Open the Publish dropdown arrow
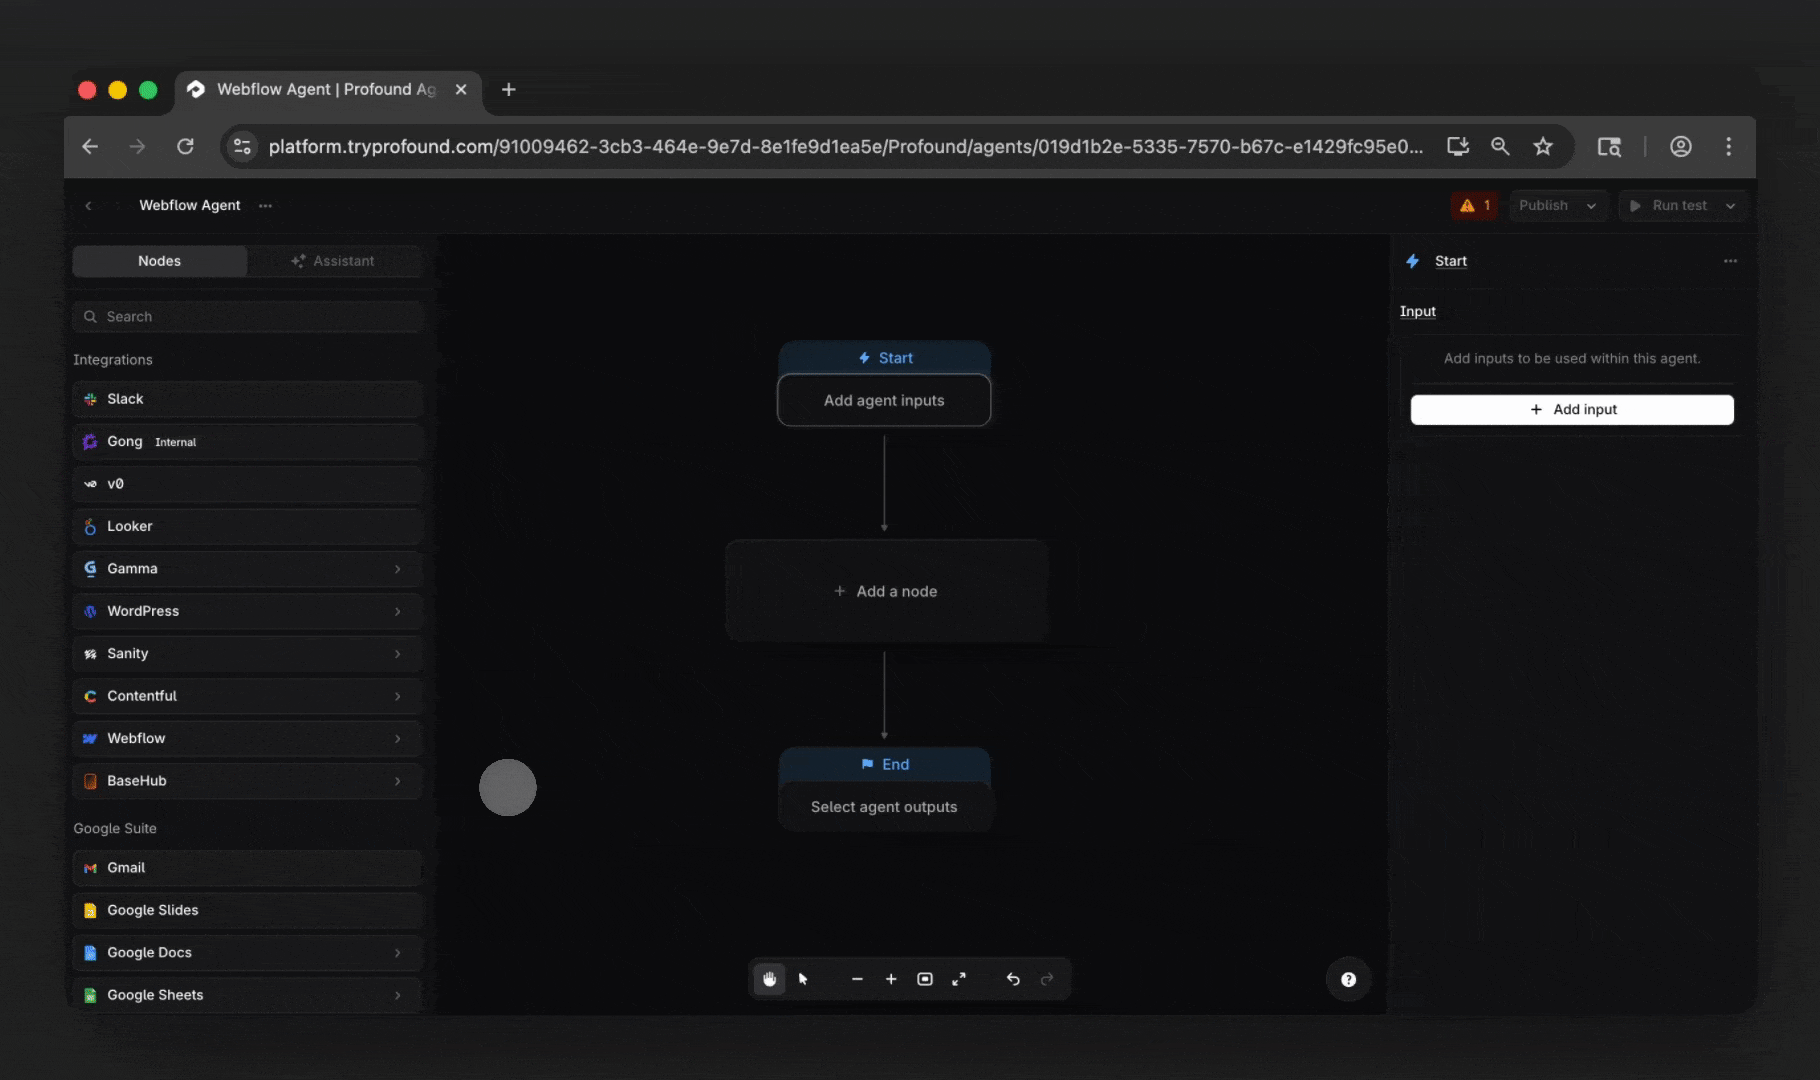This screenshot has width=1820, height=1080. [x=1593, y=205]
